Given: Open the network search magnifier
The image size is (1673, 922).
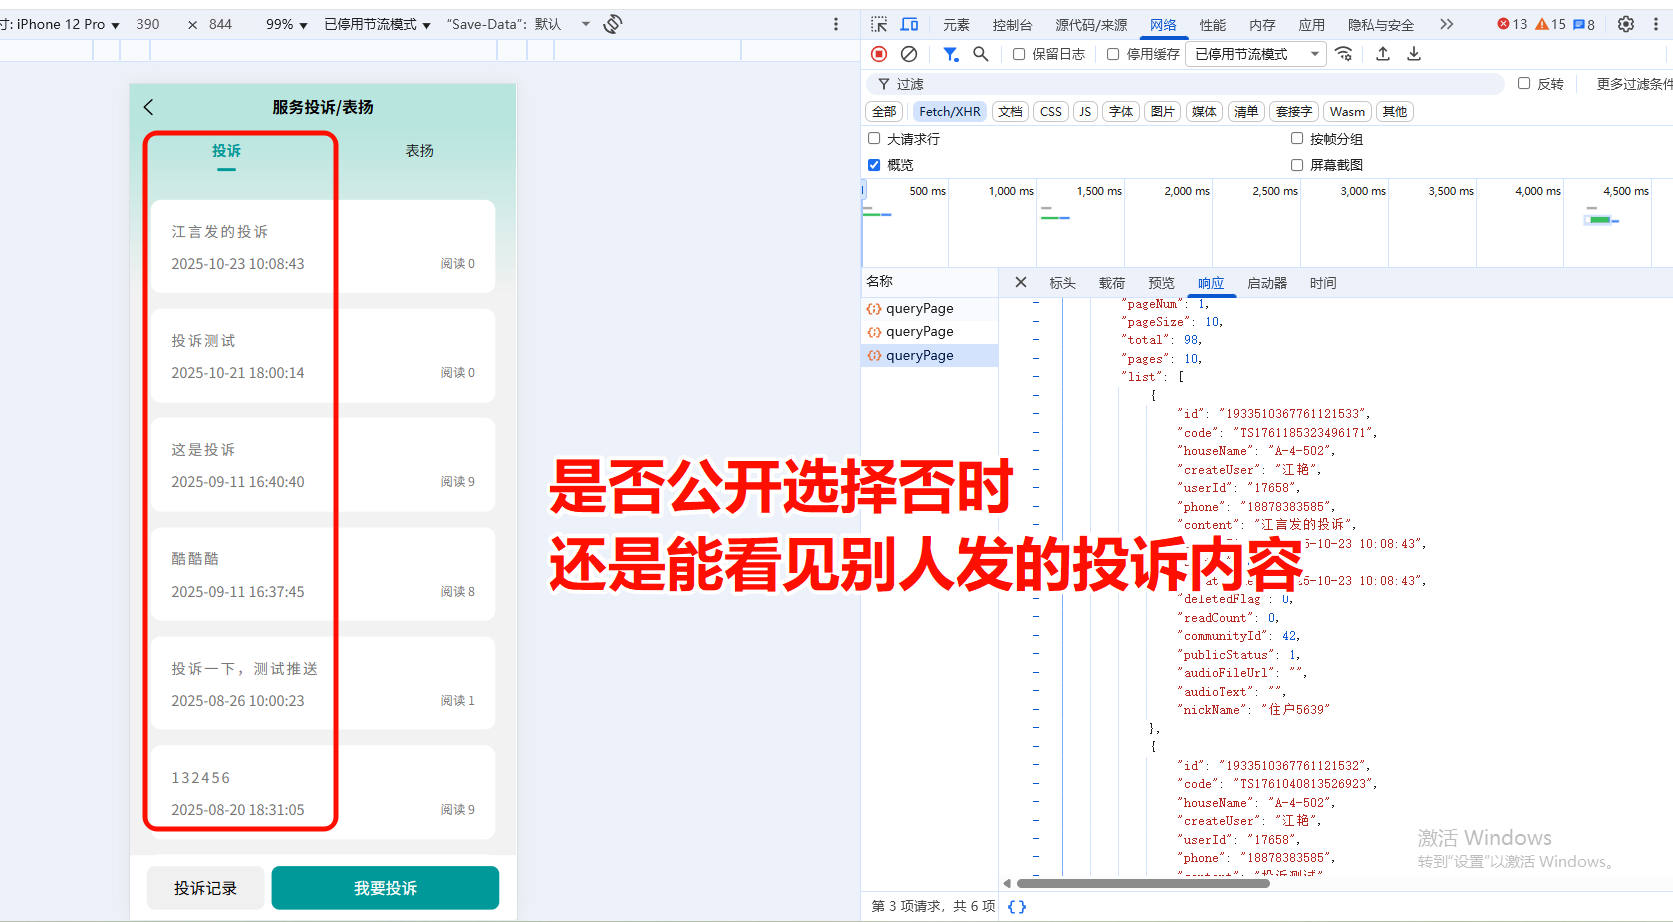Looking at the screenshot, I should coord(981,54).
